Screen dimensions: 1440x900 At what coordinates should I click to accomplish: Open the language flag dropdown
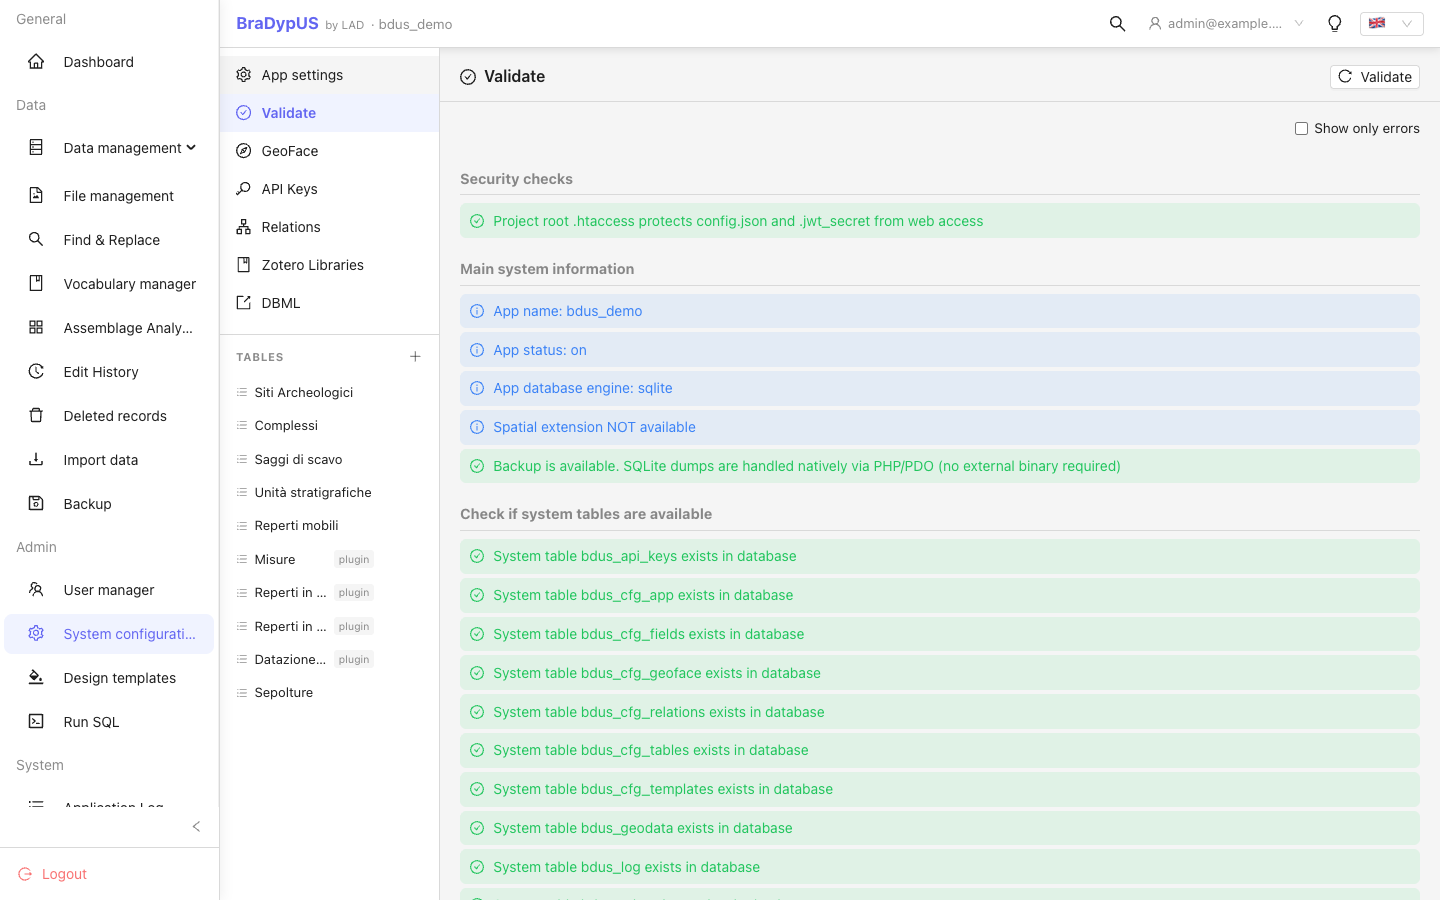pyautogui.click(x=1391, y=24)
